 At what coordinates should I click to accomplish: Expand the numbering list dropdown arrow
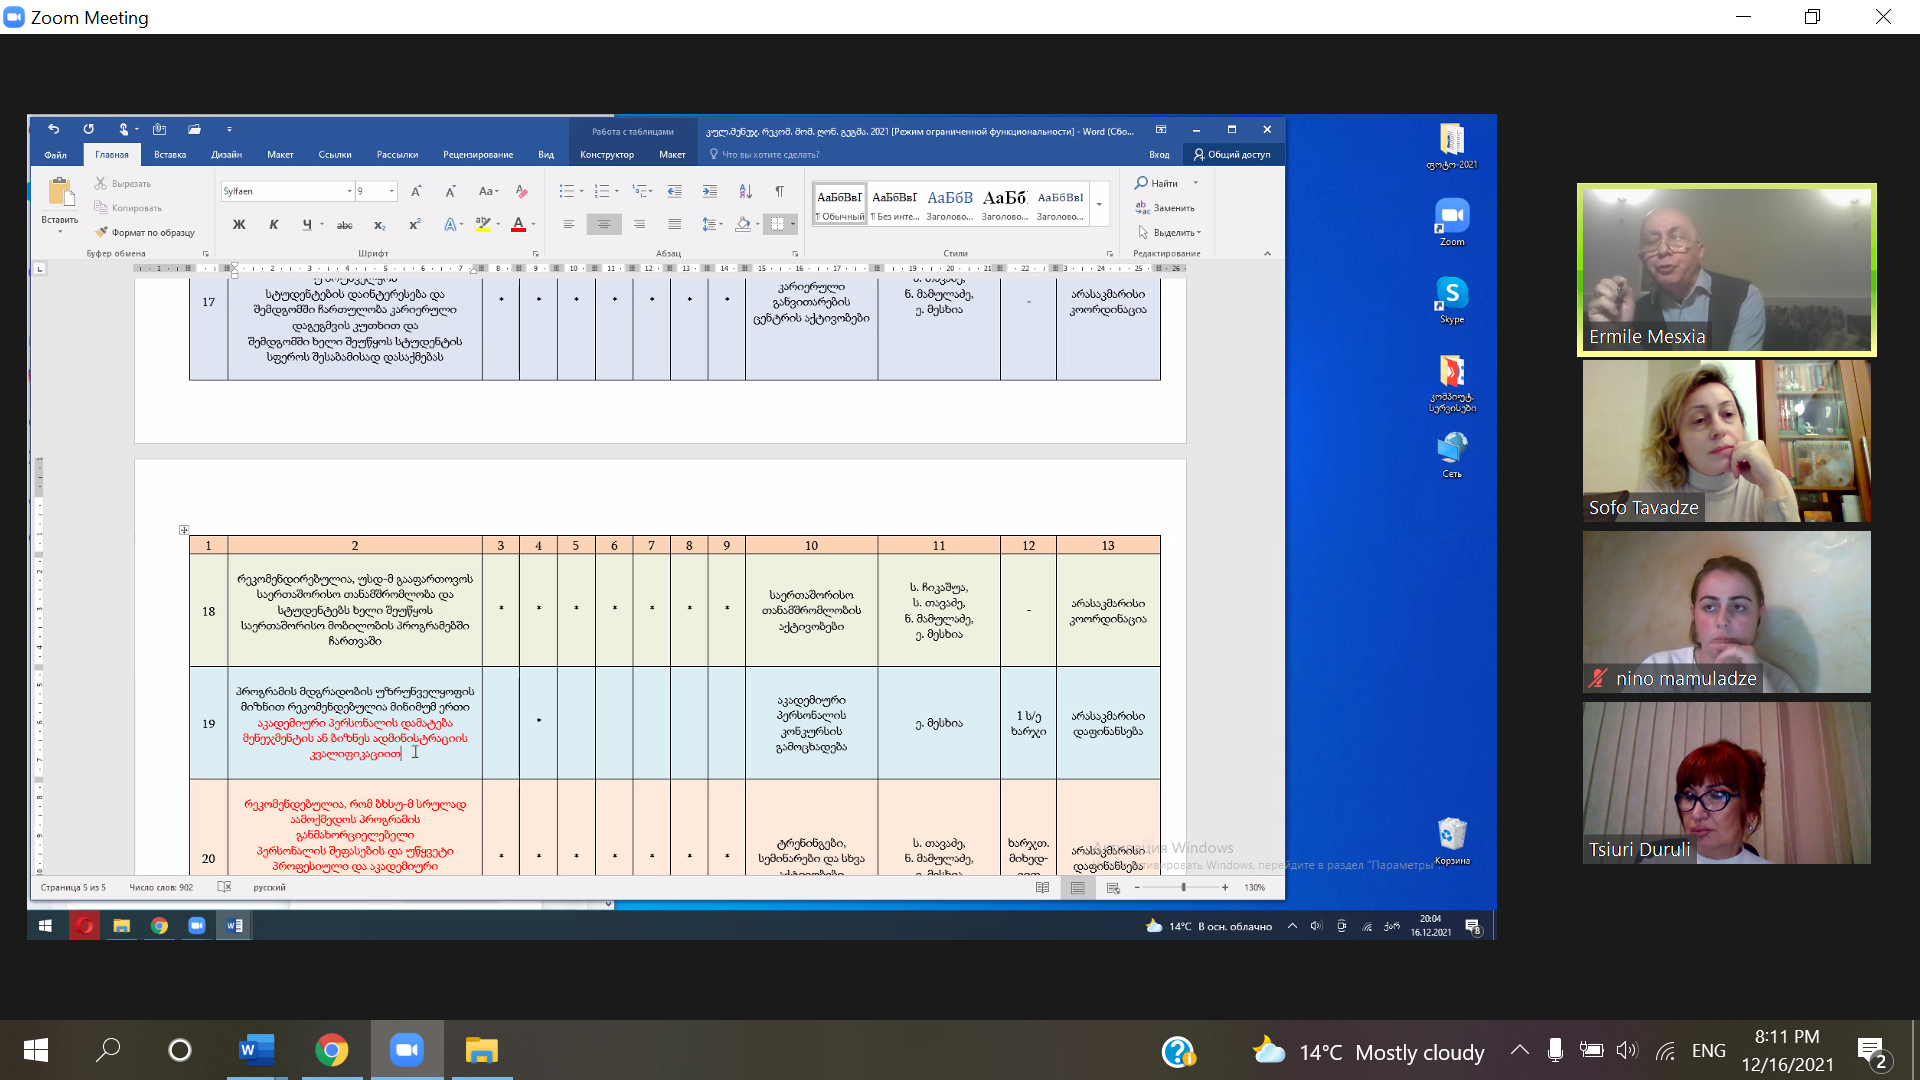(x=617, y=191)
